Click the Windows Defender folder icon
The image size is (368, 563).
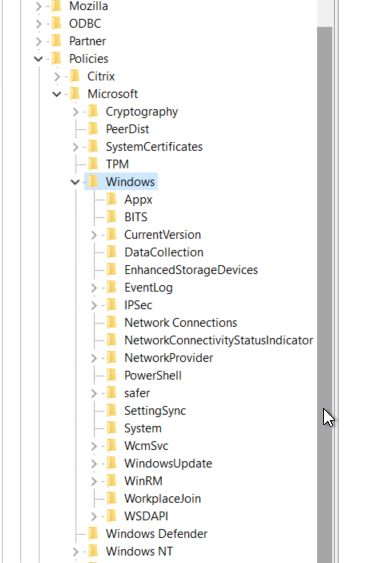click(x=93, y=534)
